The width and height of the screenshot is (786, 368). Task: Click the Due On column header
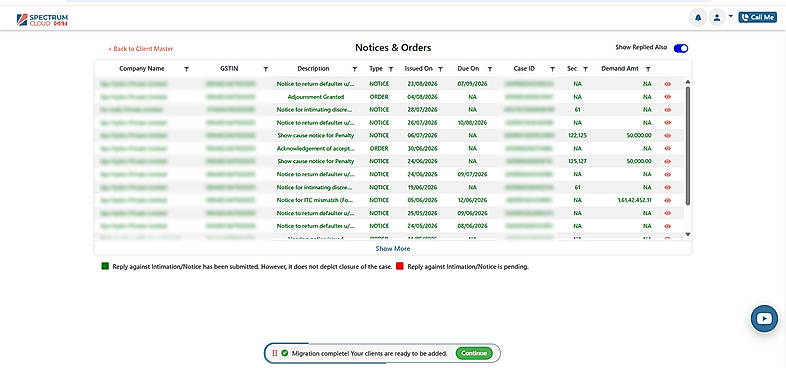(468, 69)
